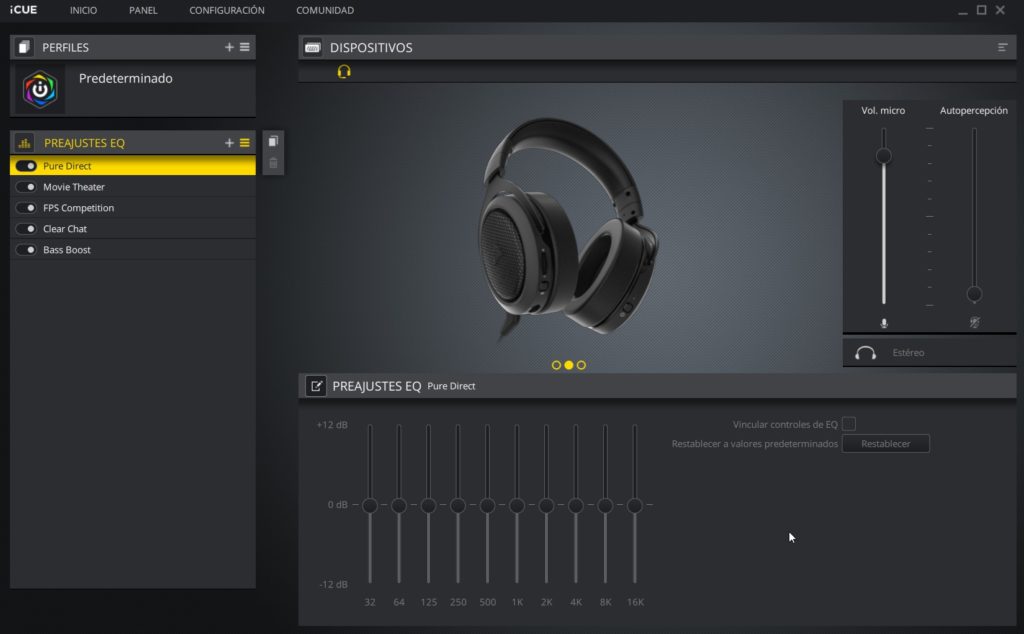This screenshot has width=1024, height=634.
Task: Adjust the Autopercepción slider
Action: pyautogui.click(x=974, y=294)
